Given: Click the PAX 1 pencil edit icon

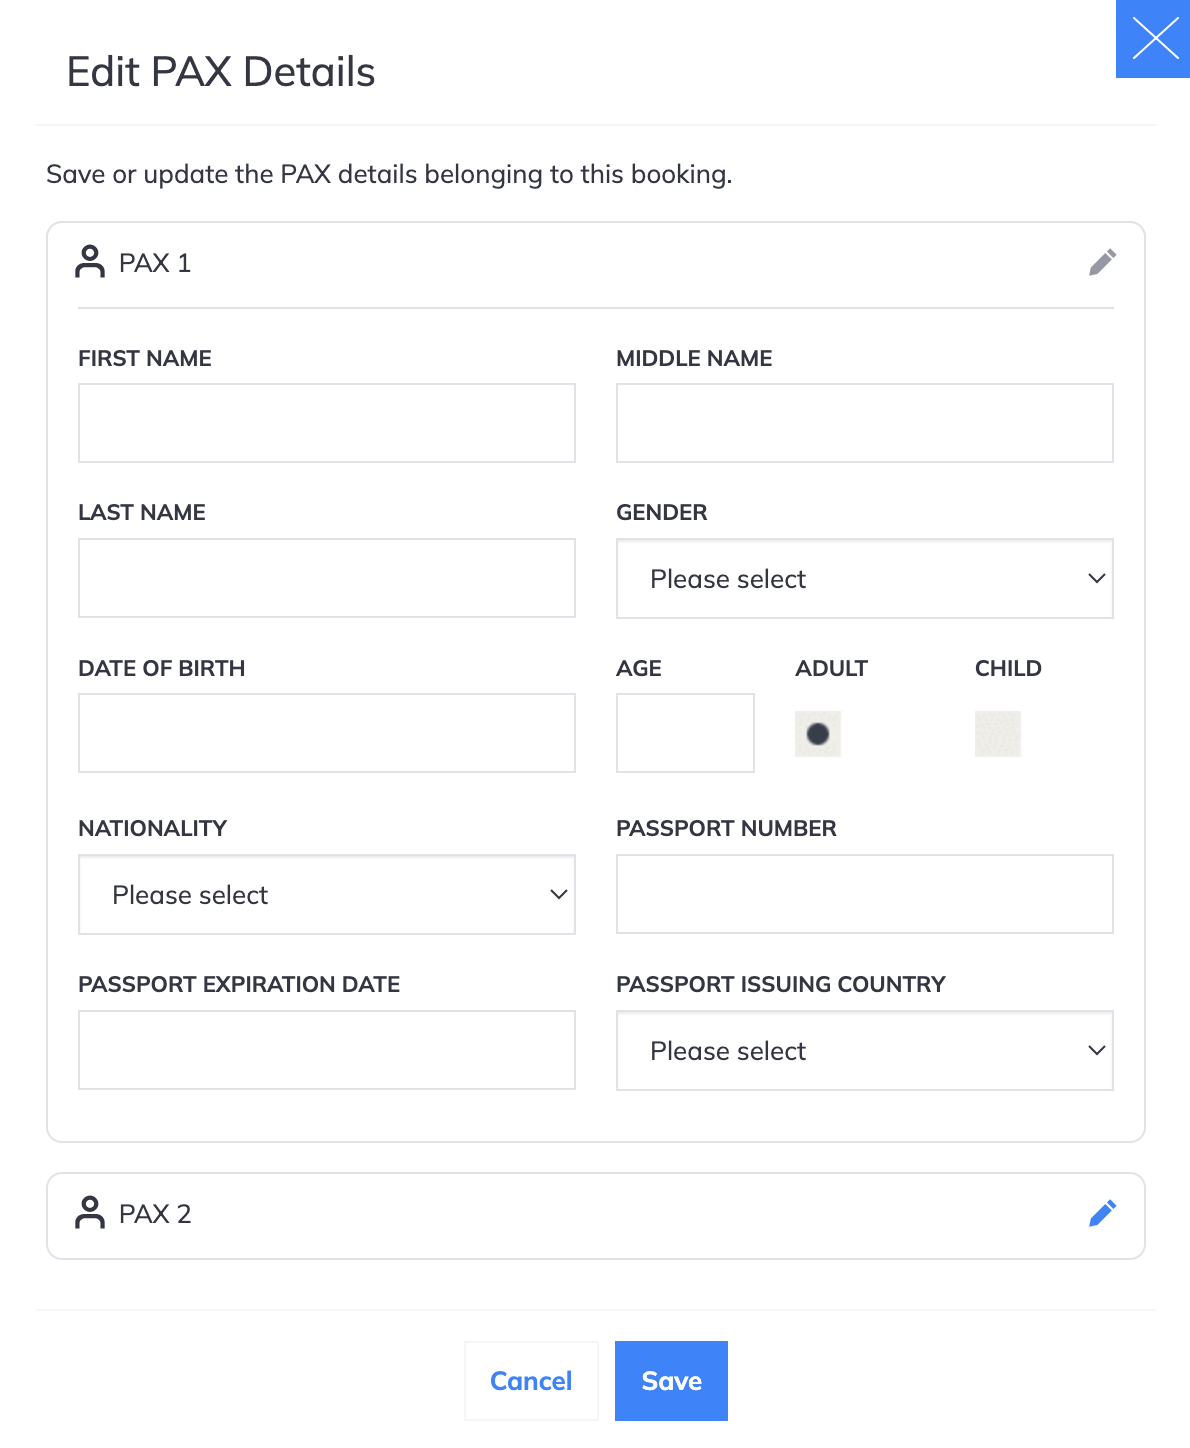Looking at the screenshot, I should [x=1102, y=263].
